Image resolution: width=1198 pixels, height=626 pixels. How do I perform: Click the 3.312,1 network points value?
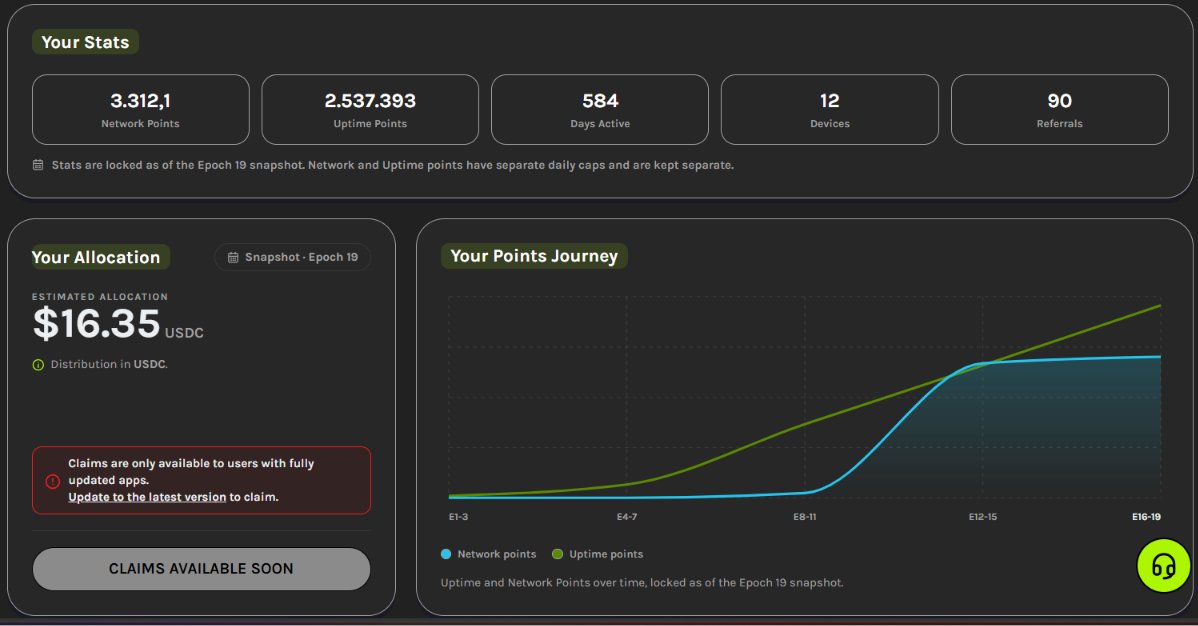(141, 101)
